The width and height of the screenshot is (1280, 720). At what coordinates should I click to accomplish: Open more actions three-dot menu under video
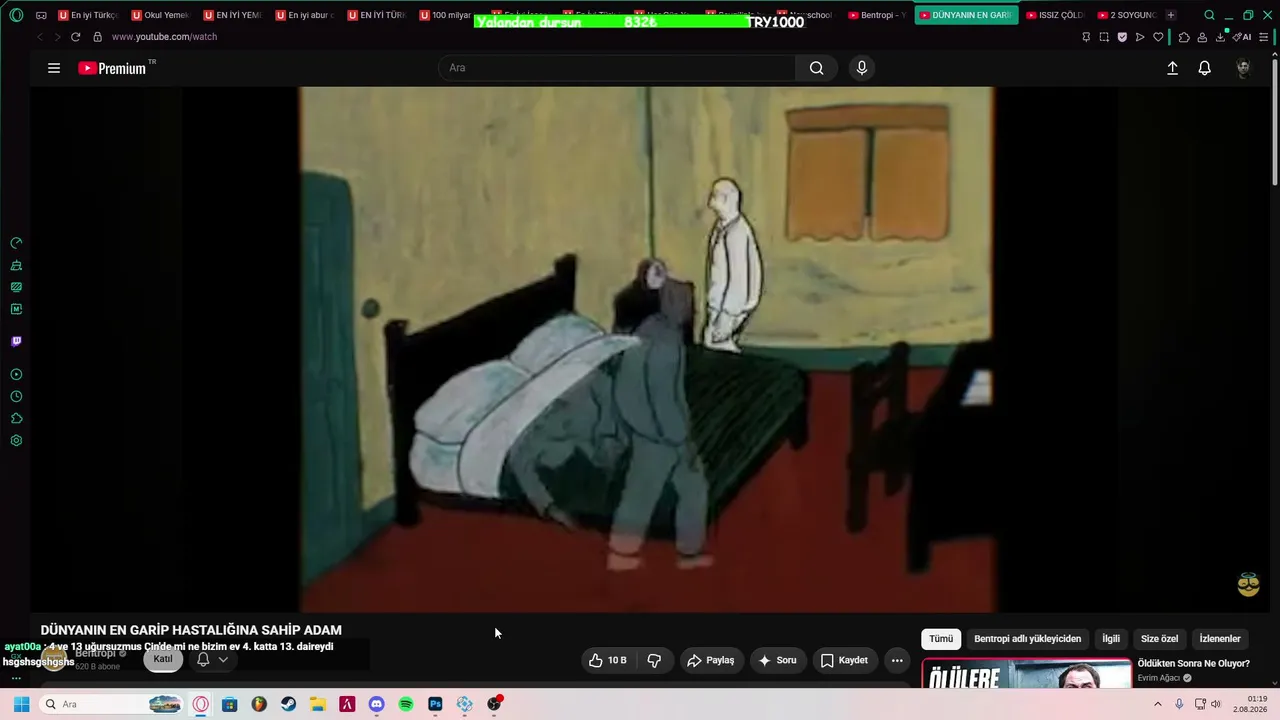click(897, 660)
